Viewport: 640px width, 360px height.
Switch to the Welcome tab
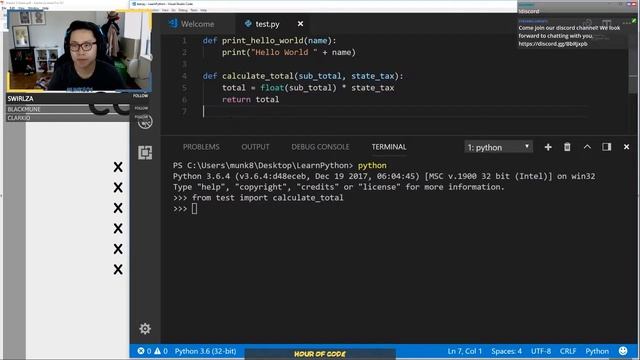(192, 24)
